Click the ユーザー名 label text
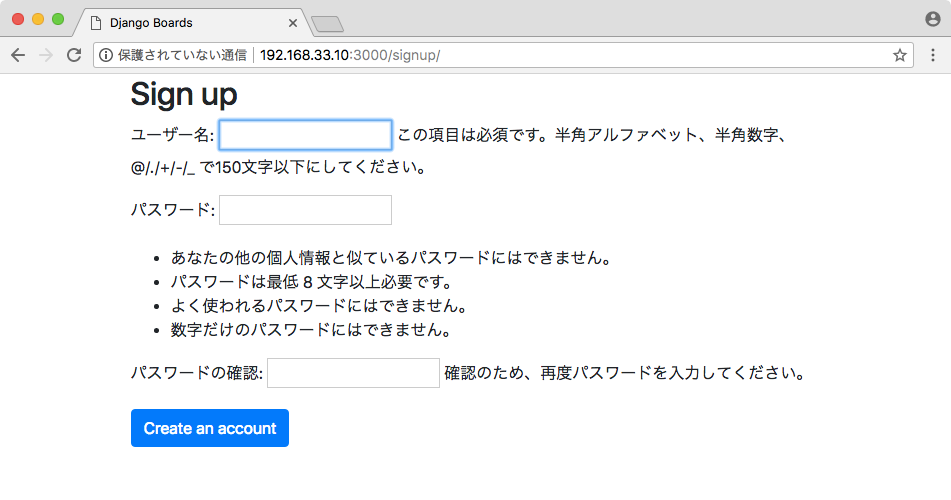The width and height of the screenshot is (951, 500). tap(172, 135)
